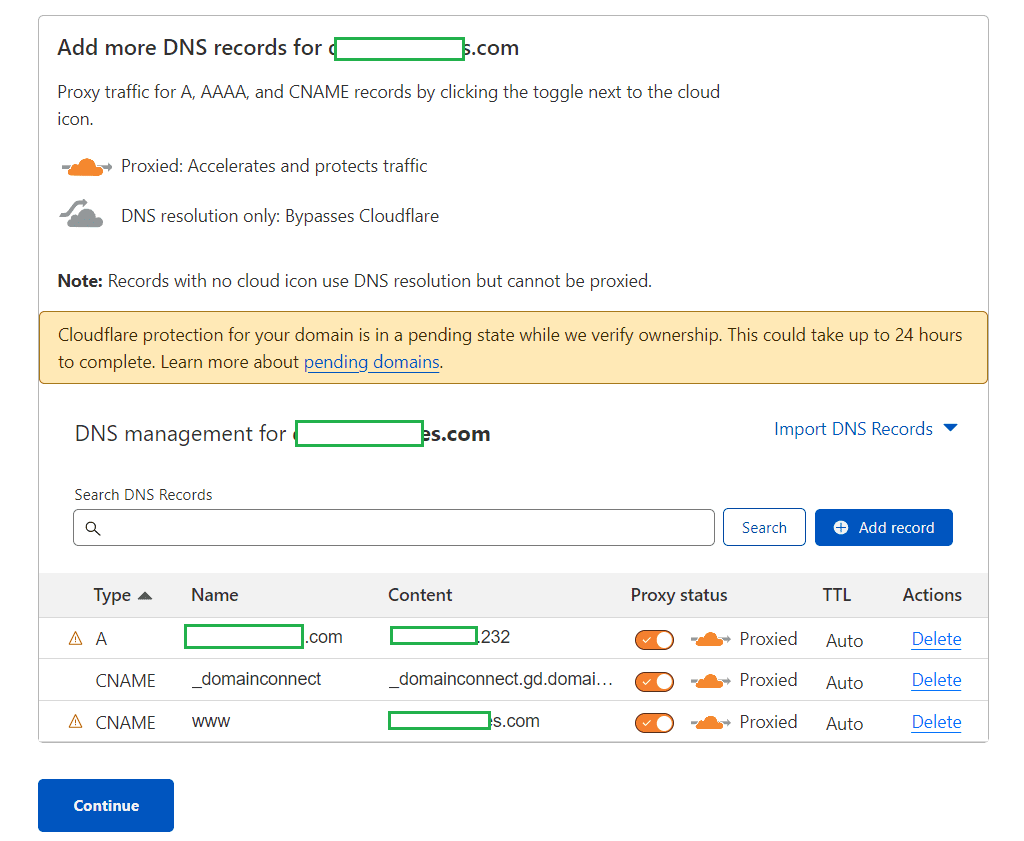The width and height of the screenshot is (1024, 841).
Task: Toggle proxy status for www CNAME
Action: 654,723
